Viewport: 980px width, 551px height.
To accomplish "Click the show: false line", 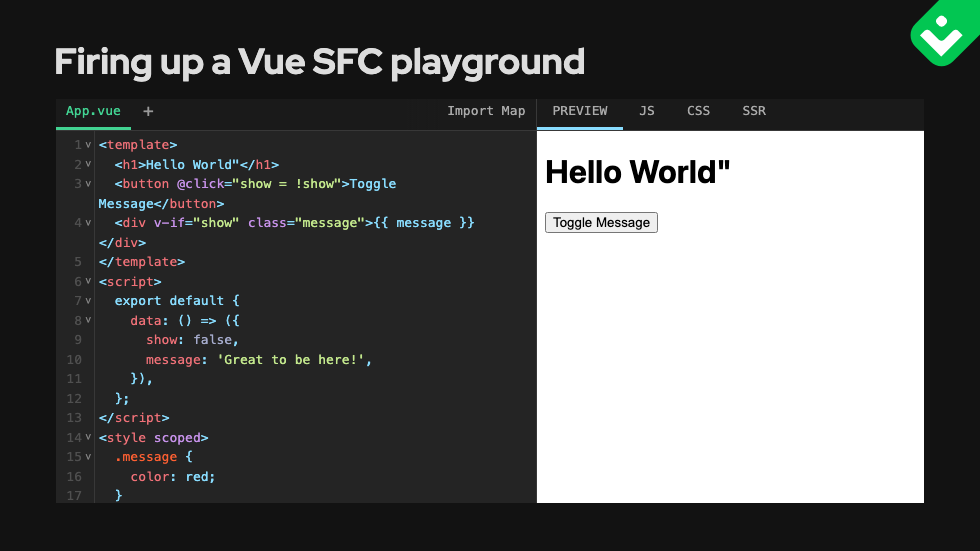I will coord(192,340).
